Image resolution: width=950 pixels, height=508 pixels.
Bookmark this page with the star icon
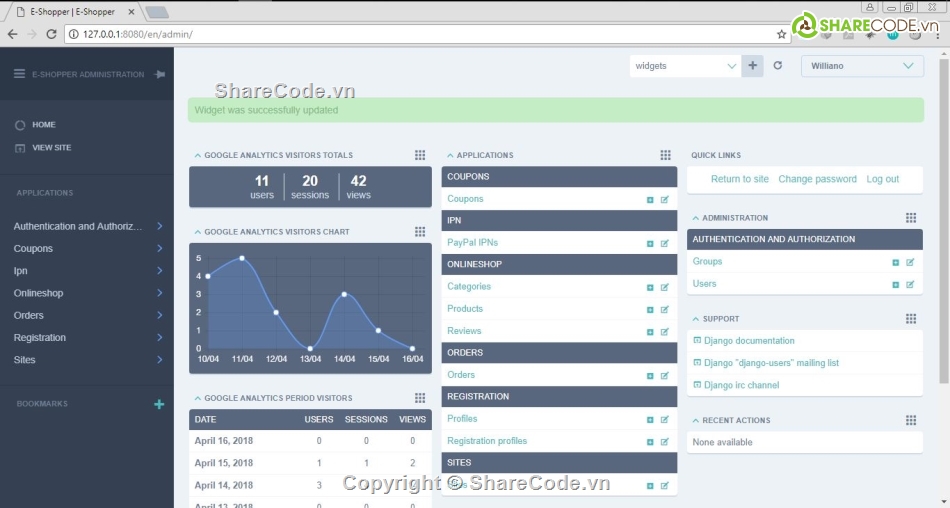(x=782, y=35)
